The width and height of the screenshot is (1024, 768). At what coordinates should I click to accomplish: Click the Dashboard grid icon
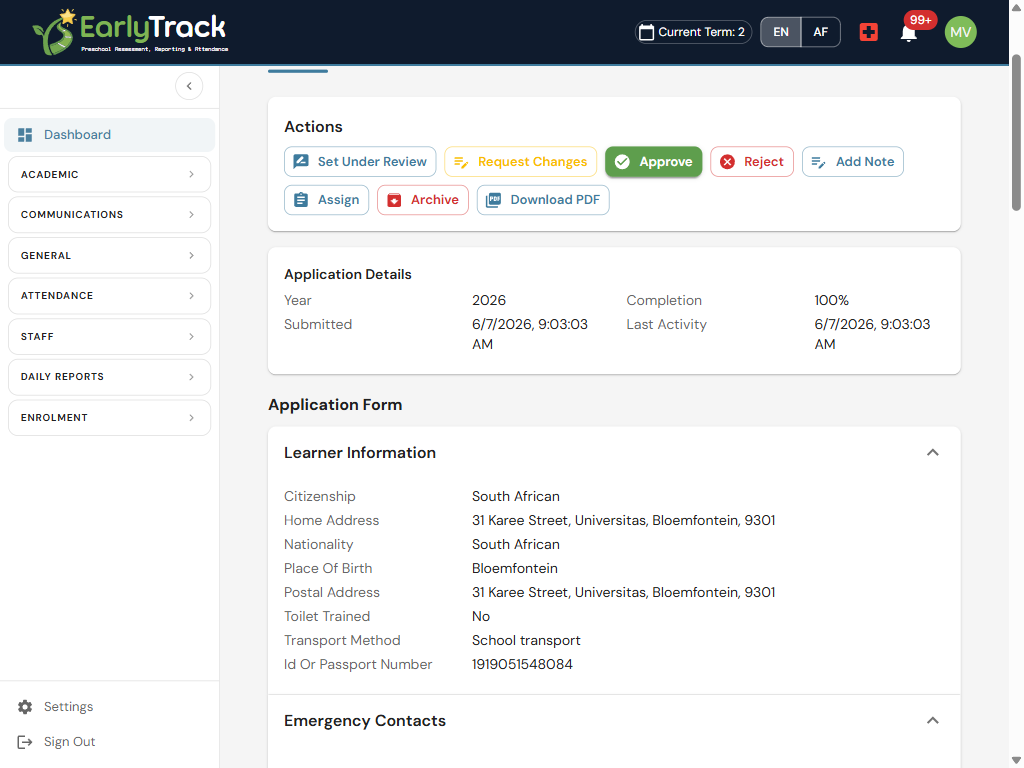[x=25, y=135]
